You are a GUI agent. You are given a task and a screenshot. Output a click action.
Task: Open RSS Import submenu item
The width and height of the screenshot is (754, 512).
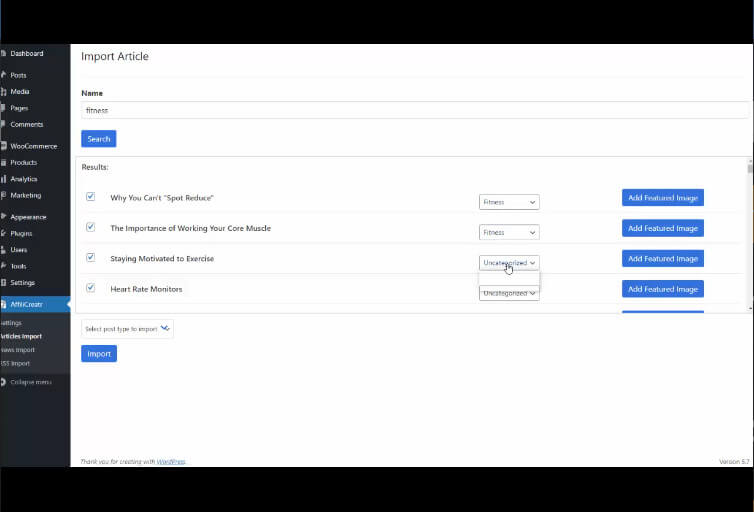click(15, 363)
